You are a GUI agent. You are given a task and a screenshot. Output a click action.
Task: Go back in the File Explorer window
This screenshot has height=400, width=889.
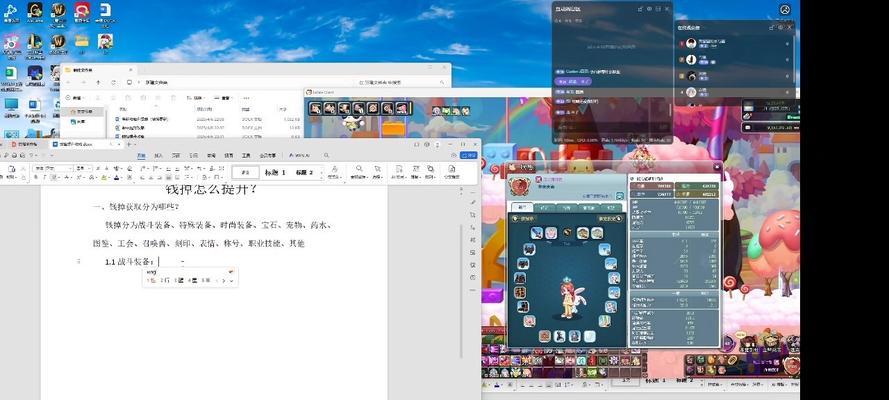point(70,82)
